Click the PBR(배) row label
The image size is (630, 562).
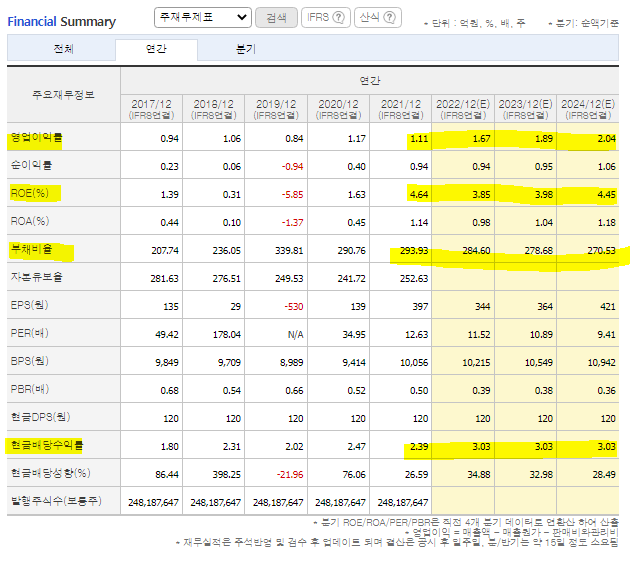(29, 389)
